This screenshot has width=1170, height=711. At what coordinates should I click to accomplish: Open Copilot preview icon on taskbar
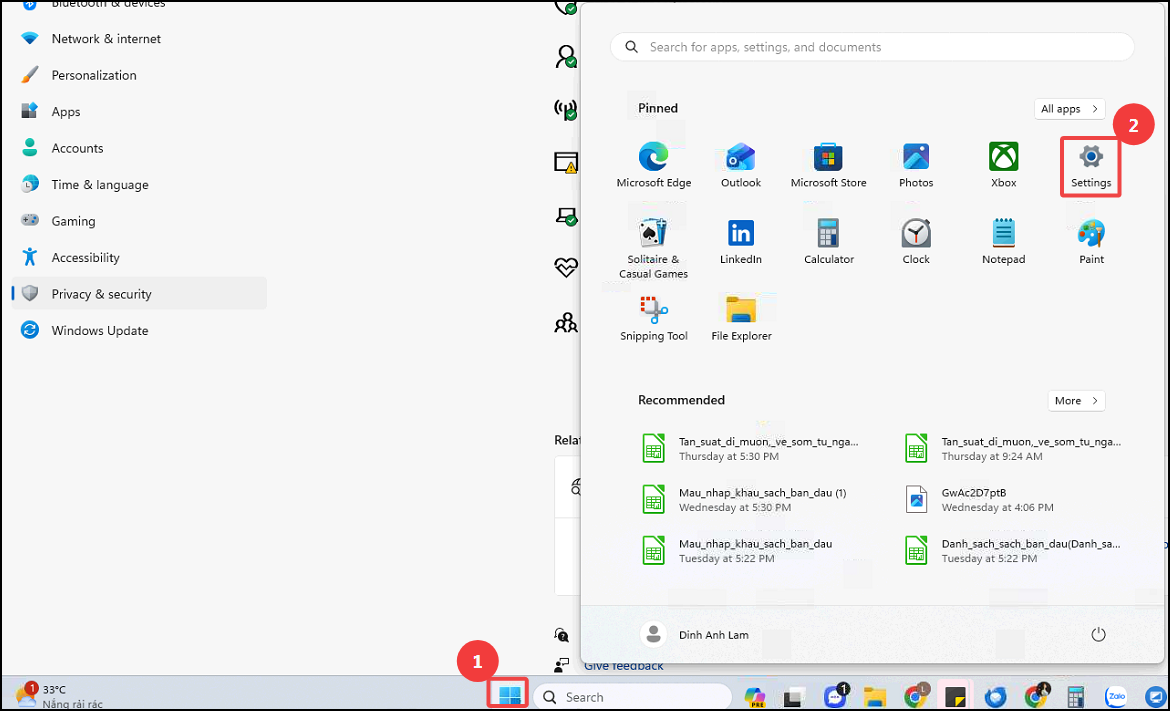(x=754, y=698)
